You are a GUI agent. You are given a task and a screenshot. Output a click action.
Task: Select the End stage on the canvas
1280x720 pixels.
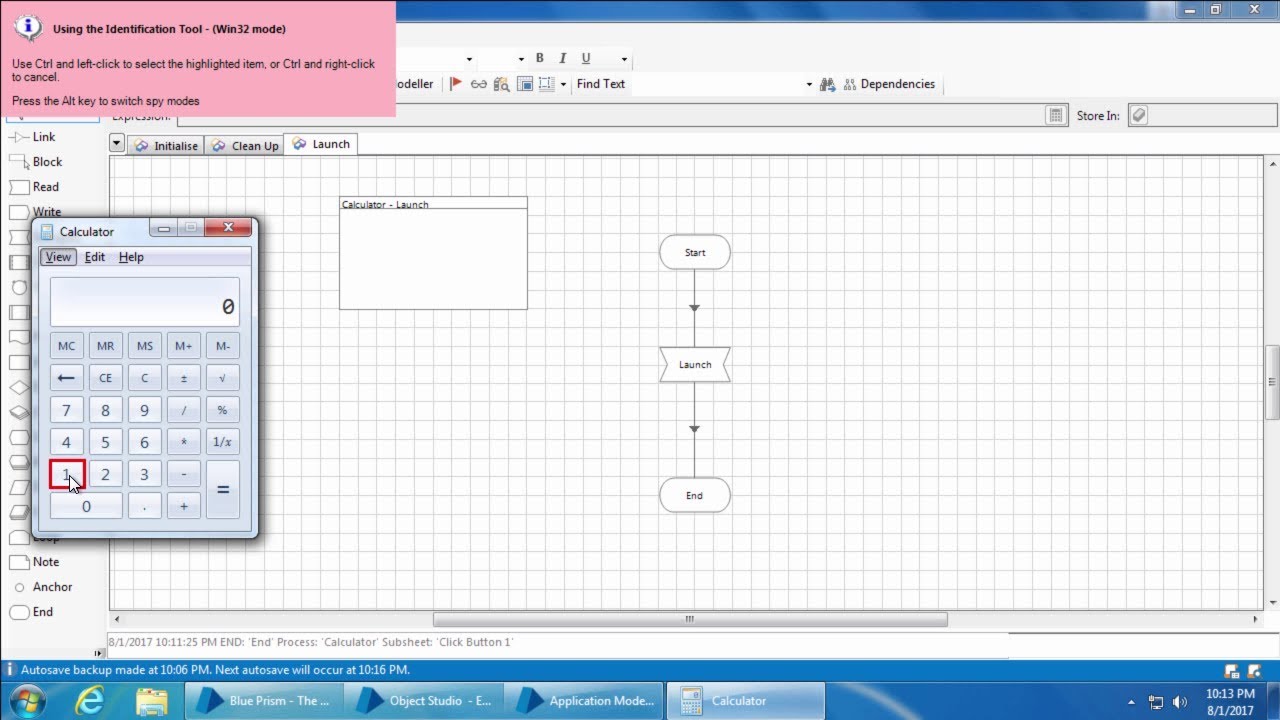point(695,495)
